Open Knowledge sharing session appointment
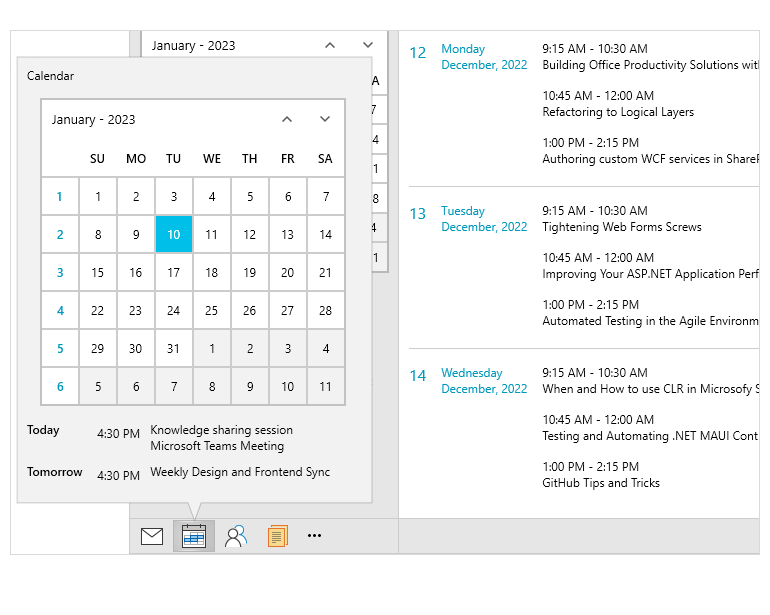Image resolution: width=770 pixels, height=615 pixels. tap(221, 438)
